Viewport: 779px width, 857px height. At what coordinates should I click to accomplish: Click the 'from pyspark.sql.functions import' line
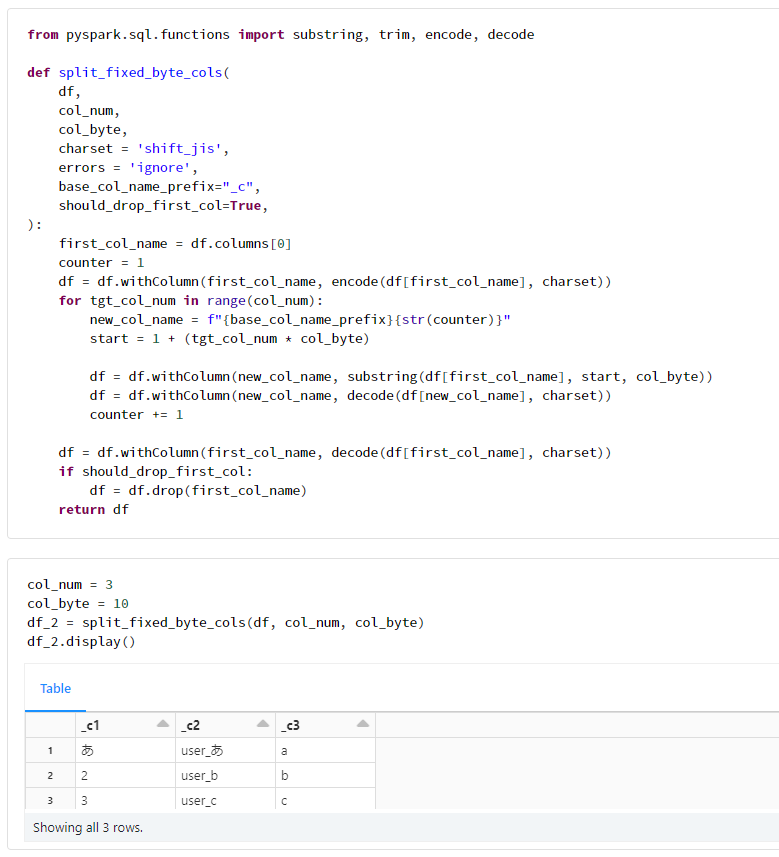click(x=280, y=34)
